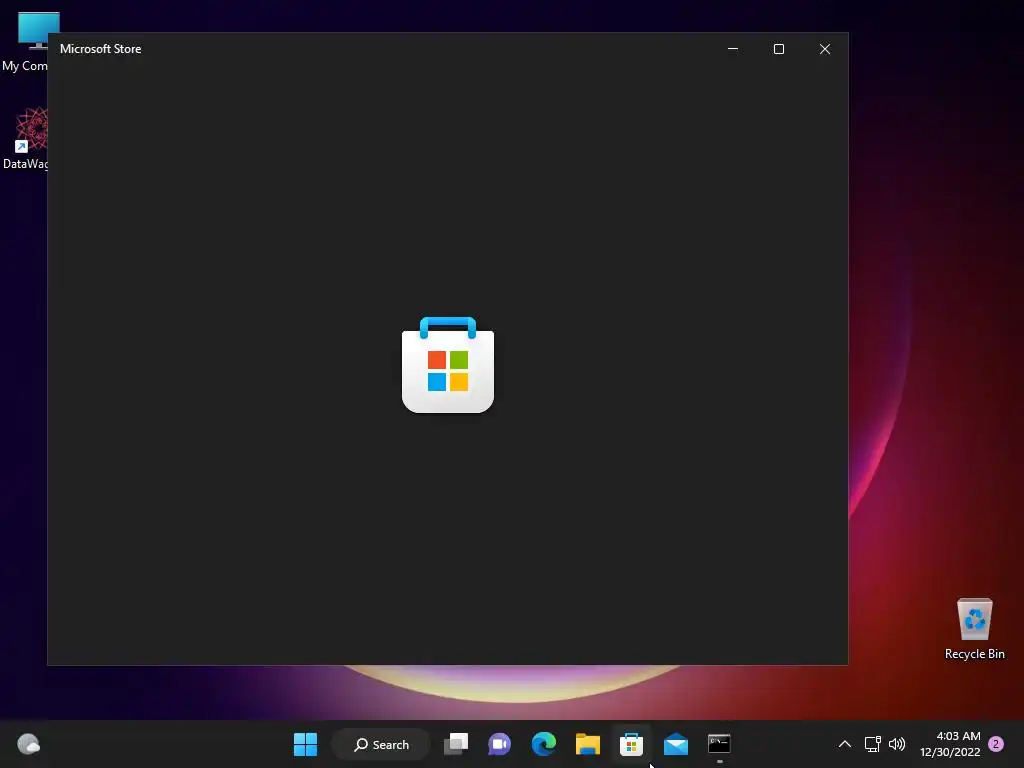Open clock showing 4:03 AM
The height and width of the screenshot is (768, 1024).
point(950,744)
